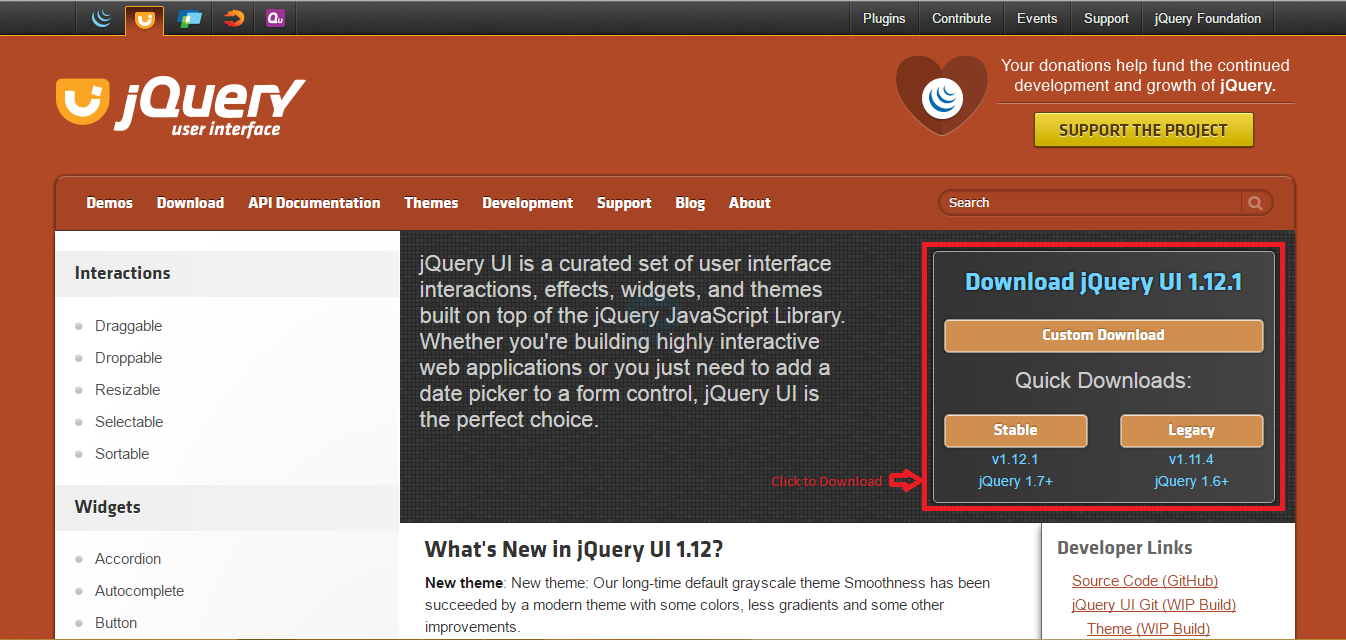Open the QUnit project icon
This screenshot has height=640, width=1346.
(x=276, y=18)
